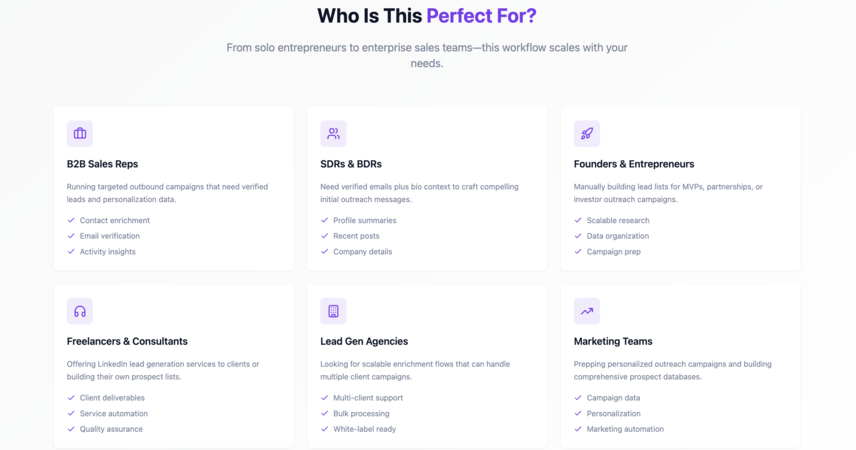Click the purple Perfect For? heading text

pyautogui.click(x=481, y=16)
